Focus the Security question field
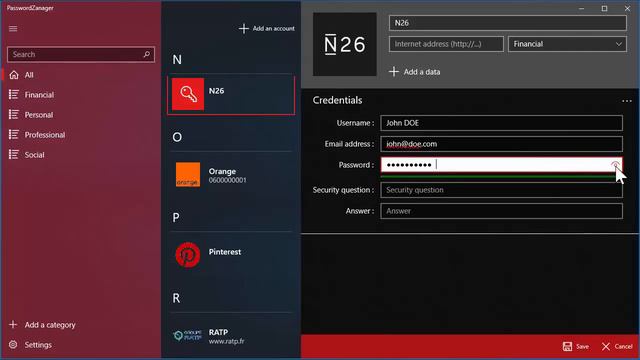 pyautogui.click(x=501, y=190)
